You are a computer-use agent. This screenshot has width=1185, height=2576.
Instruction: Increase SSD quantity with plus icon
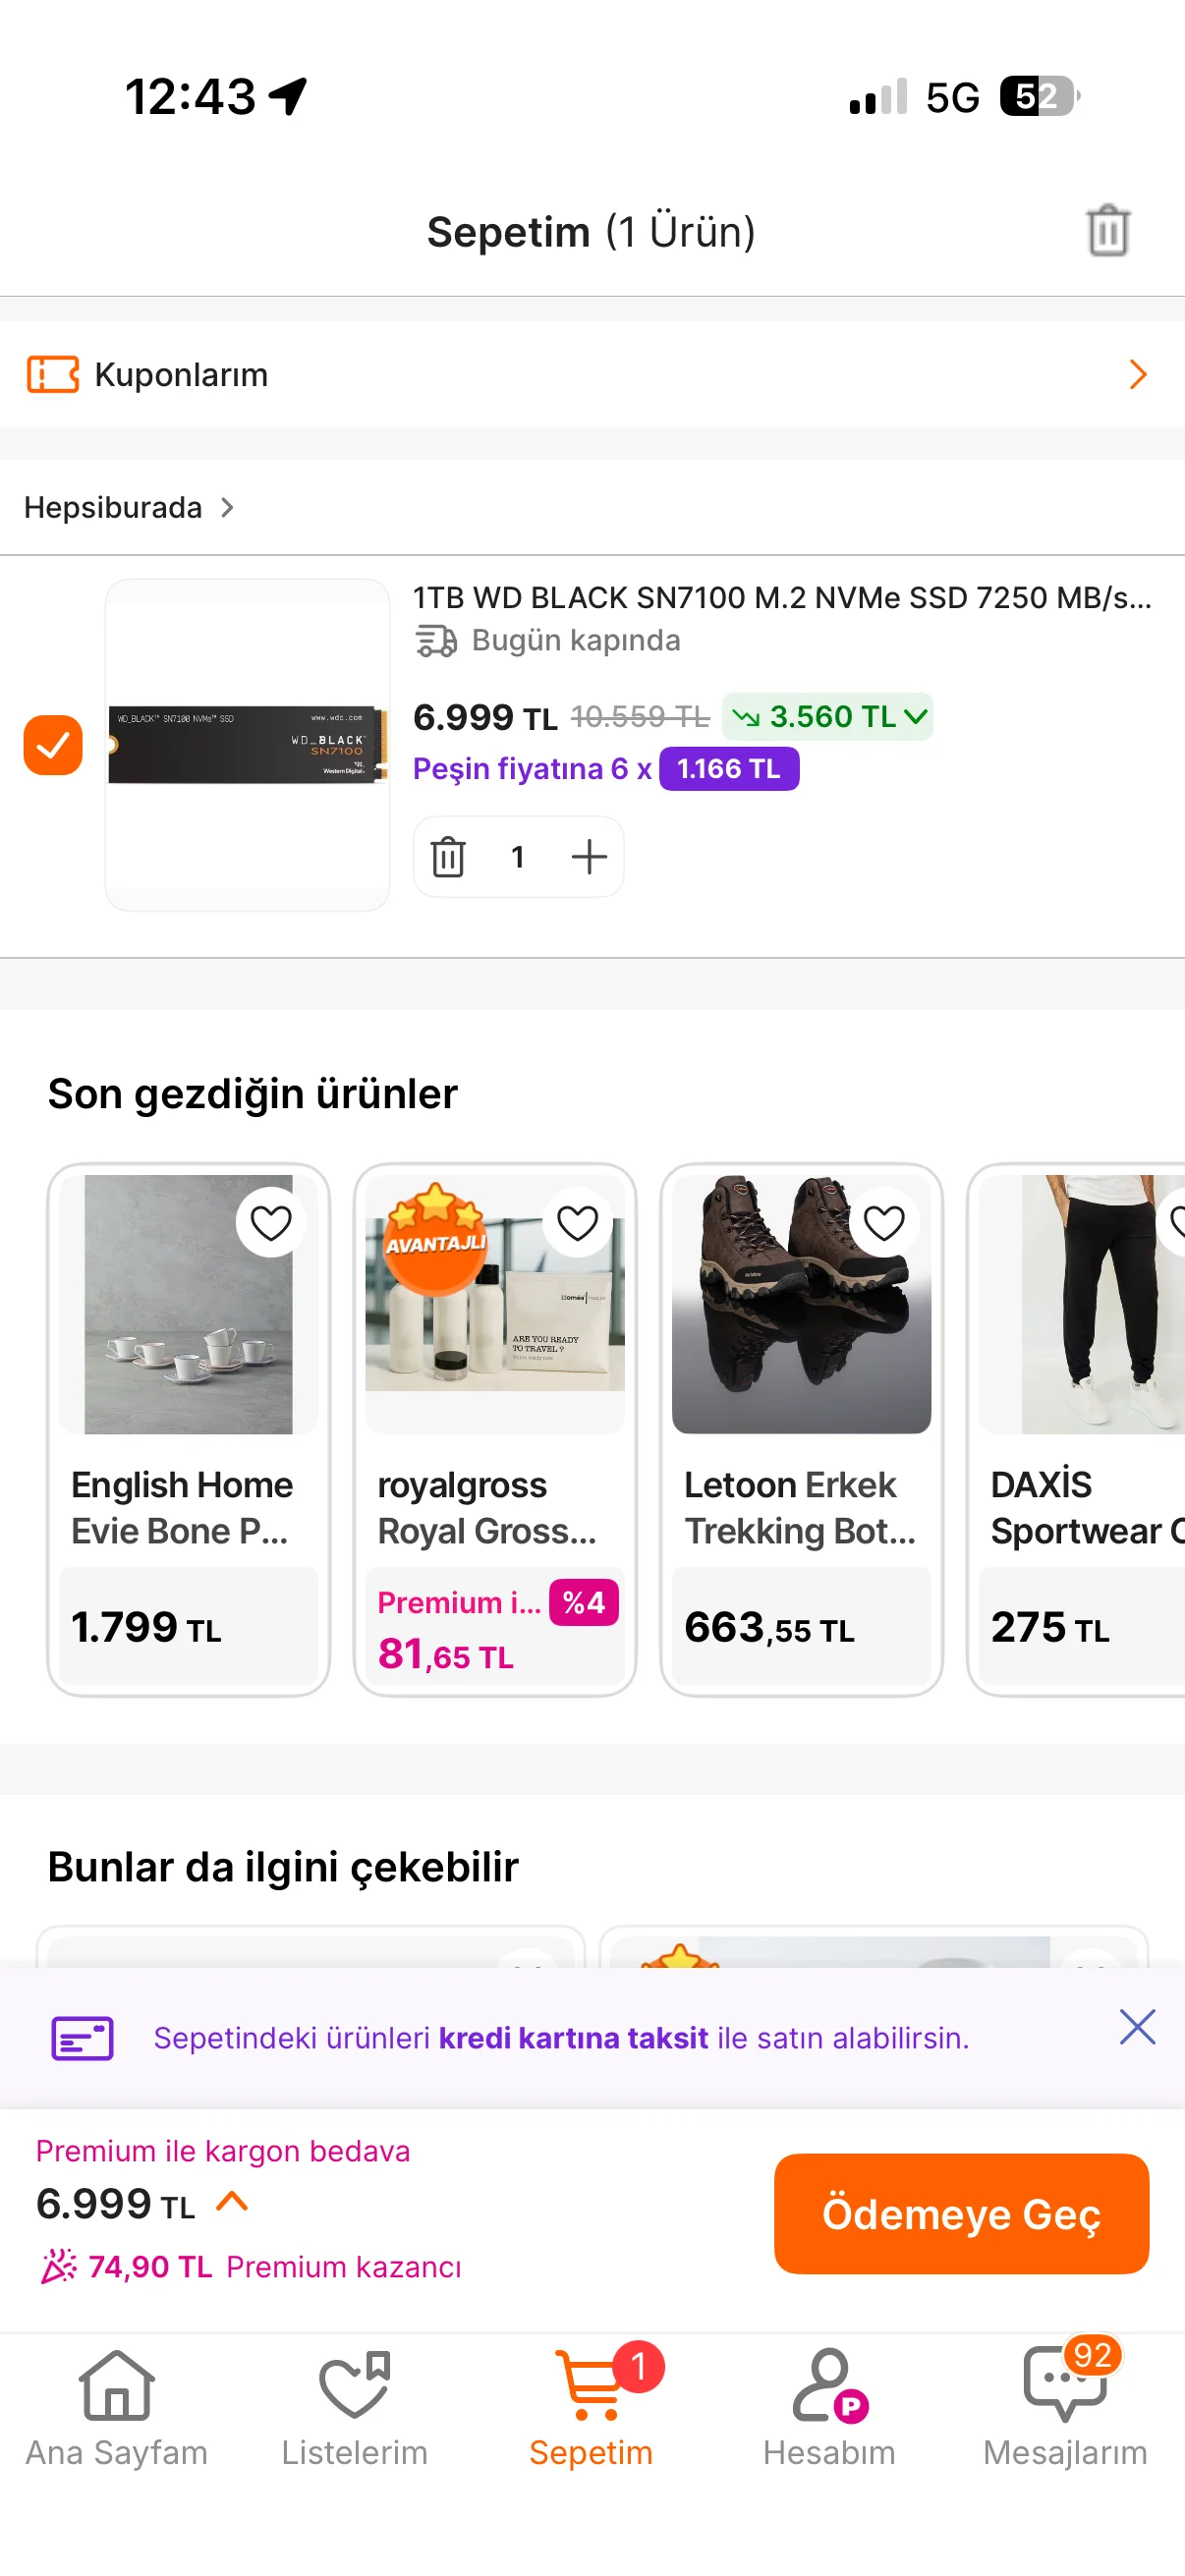coord(589,857)
